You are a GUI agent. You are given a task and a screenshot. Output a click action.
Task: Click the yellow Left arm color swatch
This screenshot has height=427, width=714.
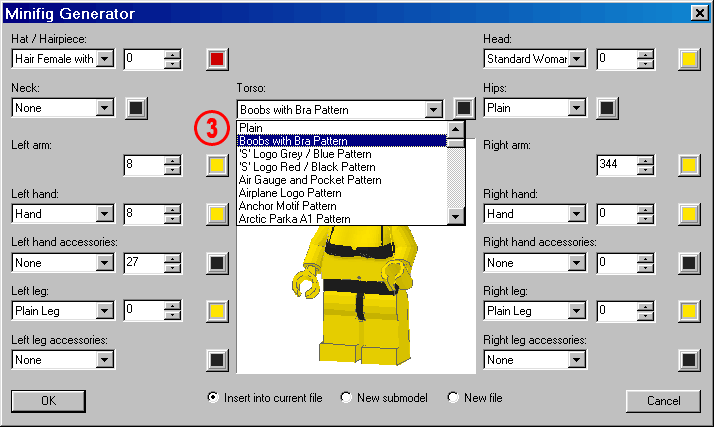point(217,165)
